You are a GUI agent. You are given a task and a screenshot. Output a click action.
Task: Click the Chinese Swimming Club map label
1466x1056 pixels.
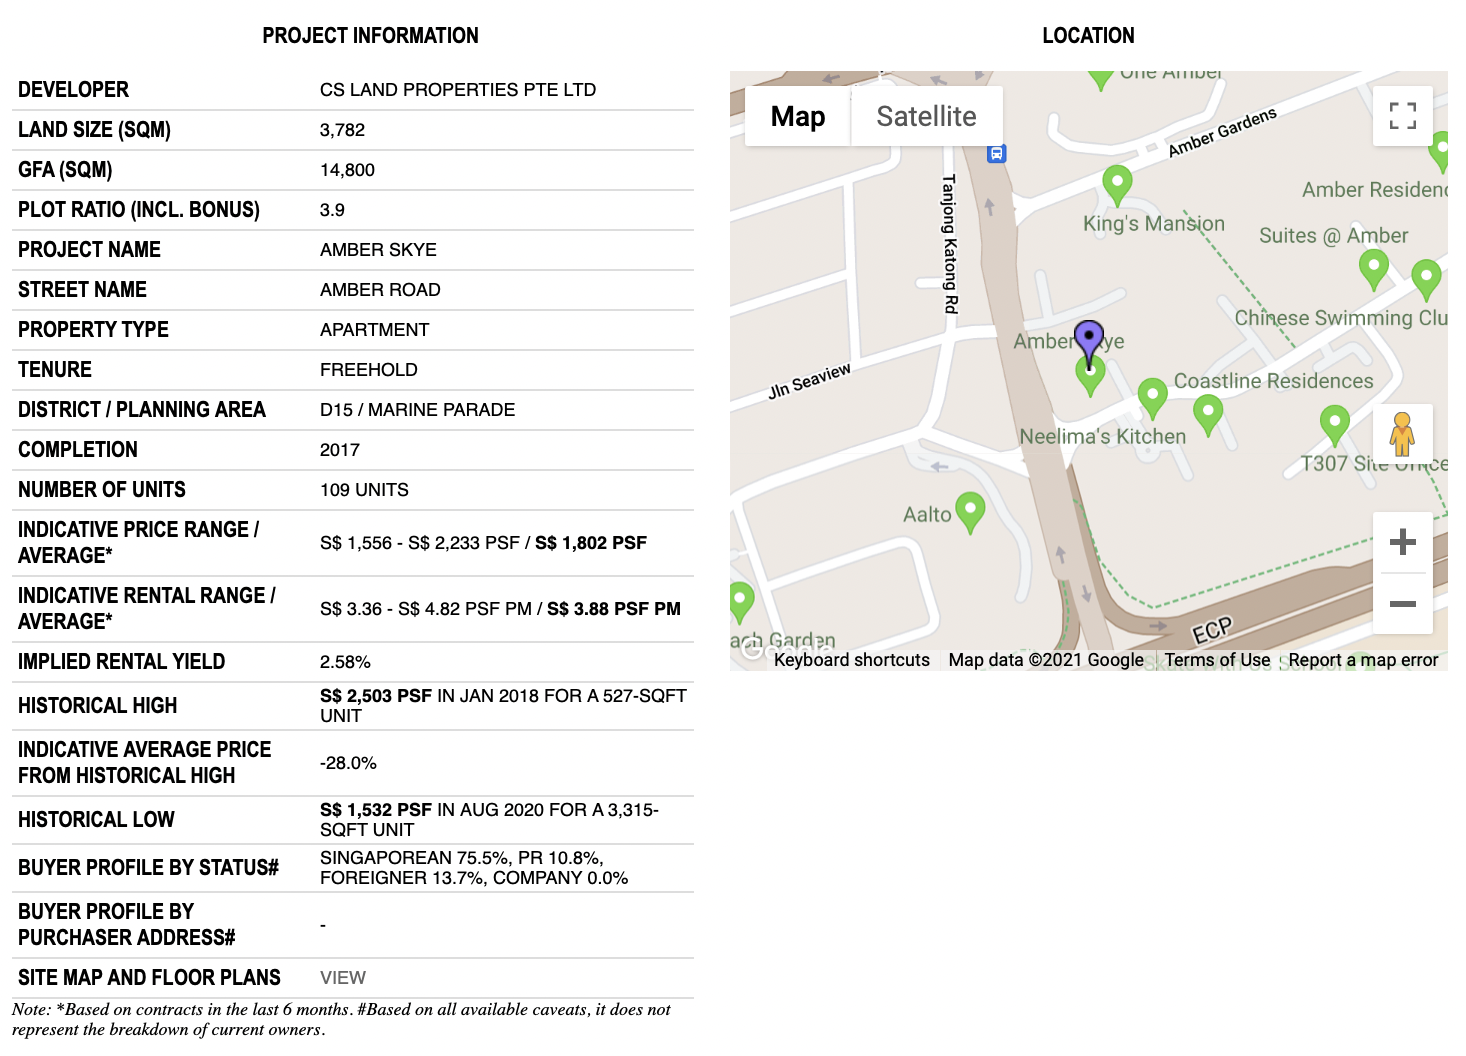[1340, 318]
